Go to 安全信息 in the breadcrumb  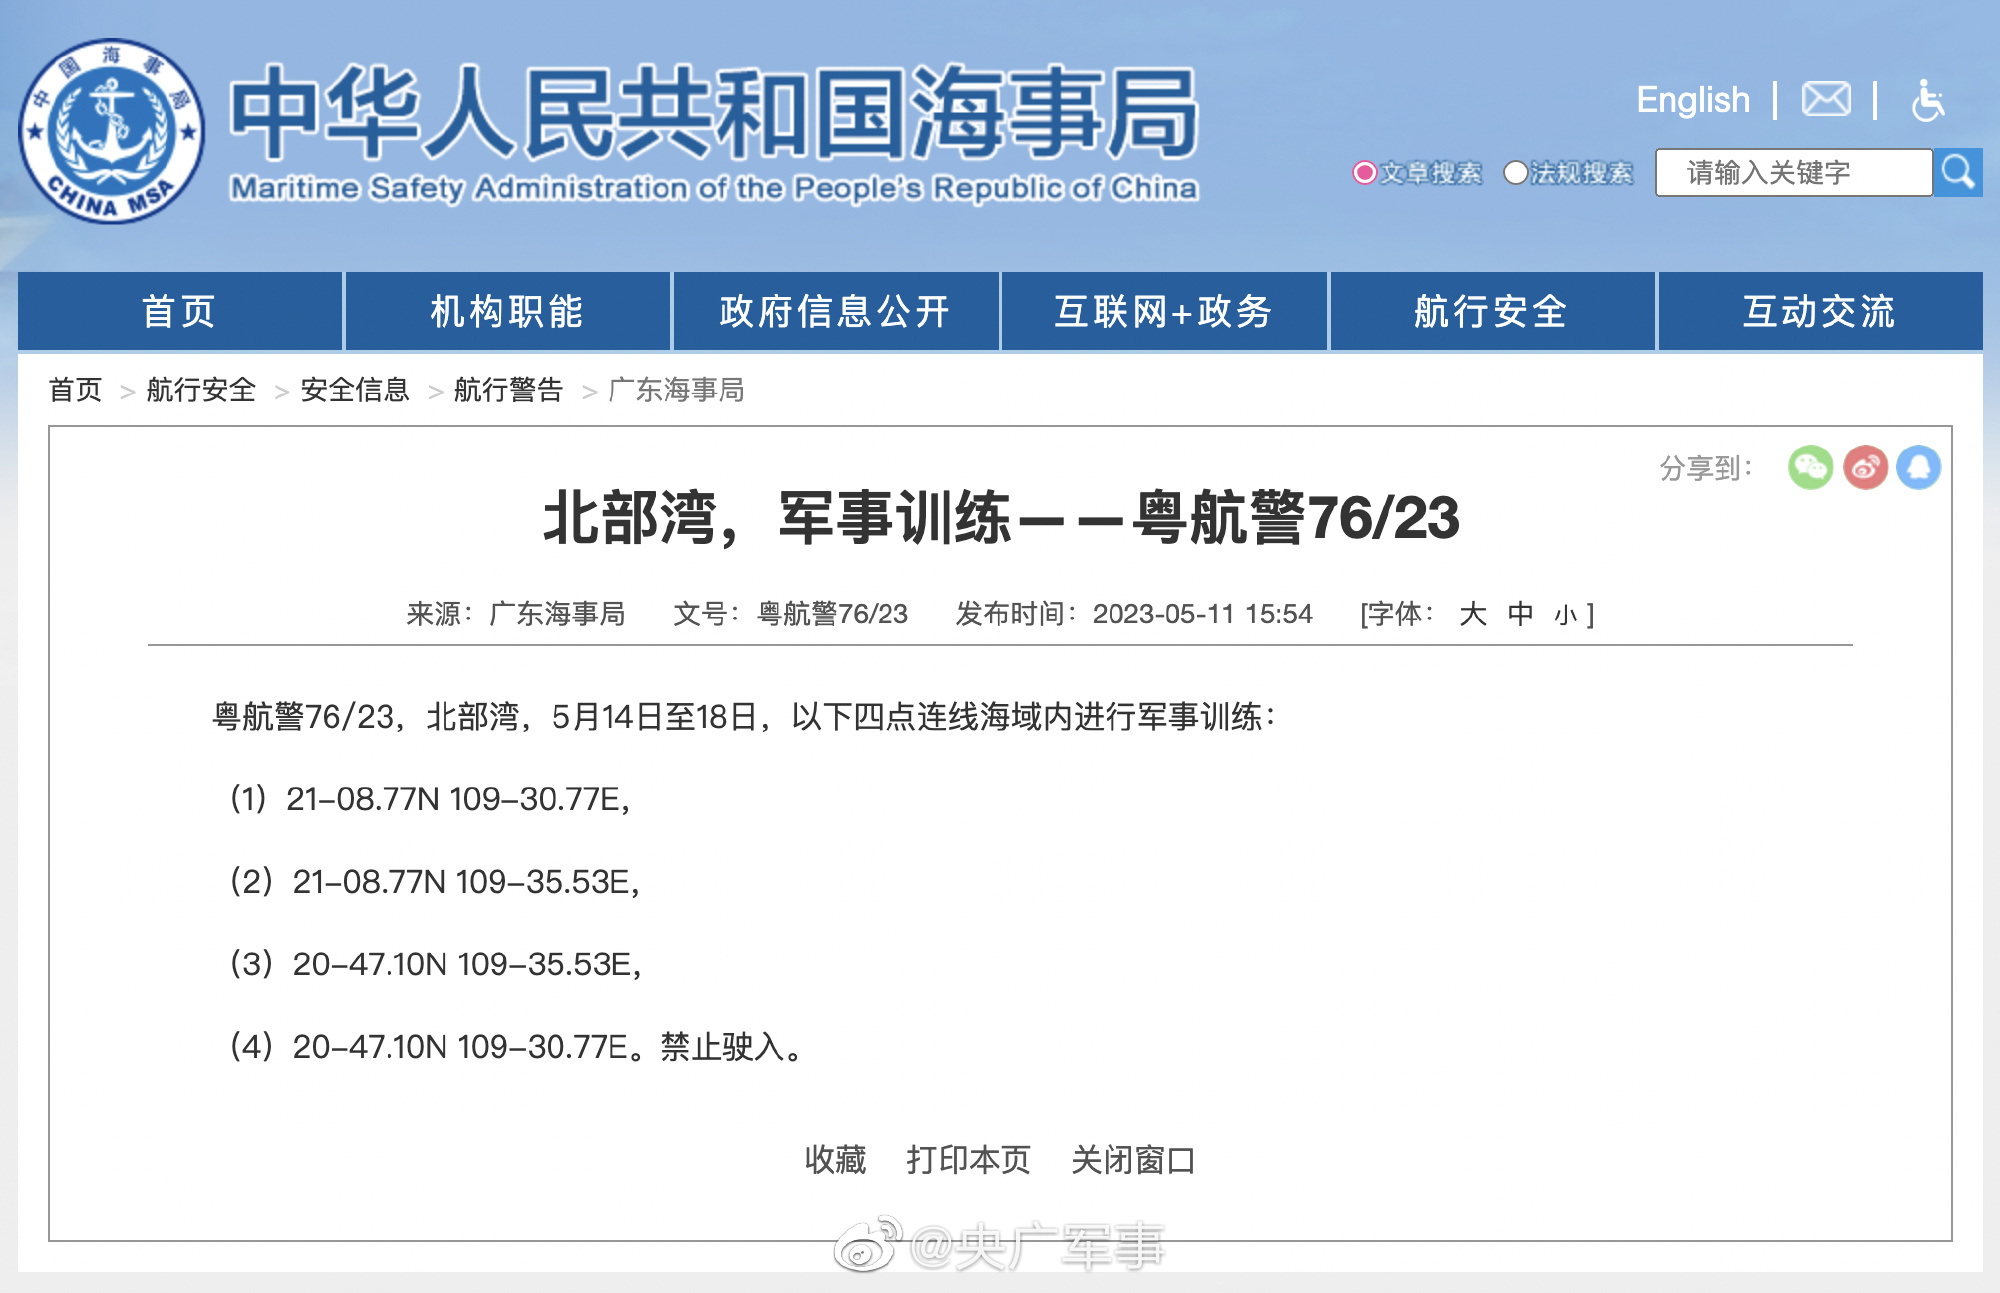pyautogui.click(x=355, y=390)
